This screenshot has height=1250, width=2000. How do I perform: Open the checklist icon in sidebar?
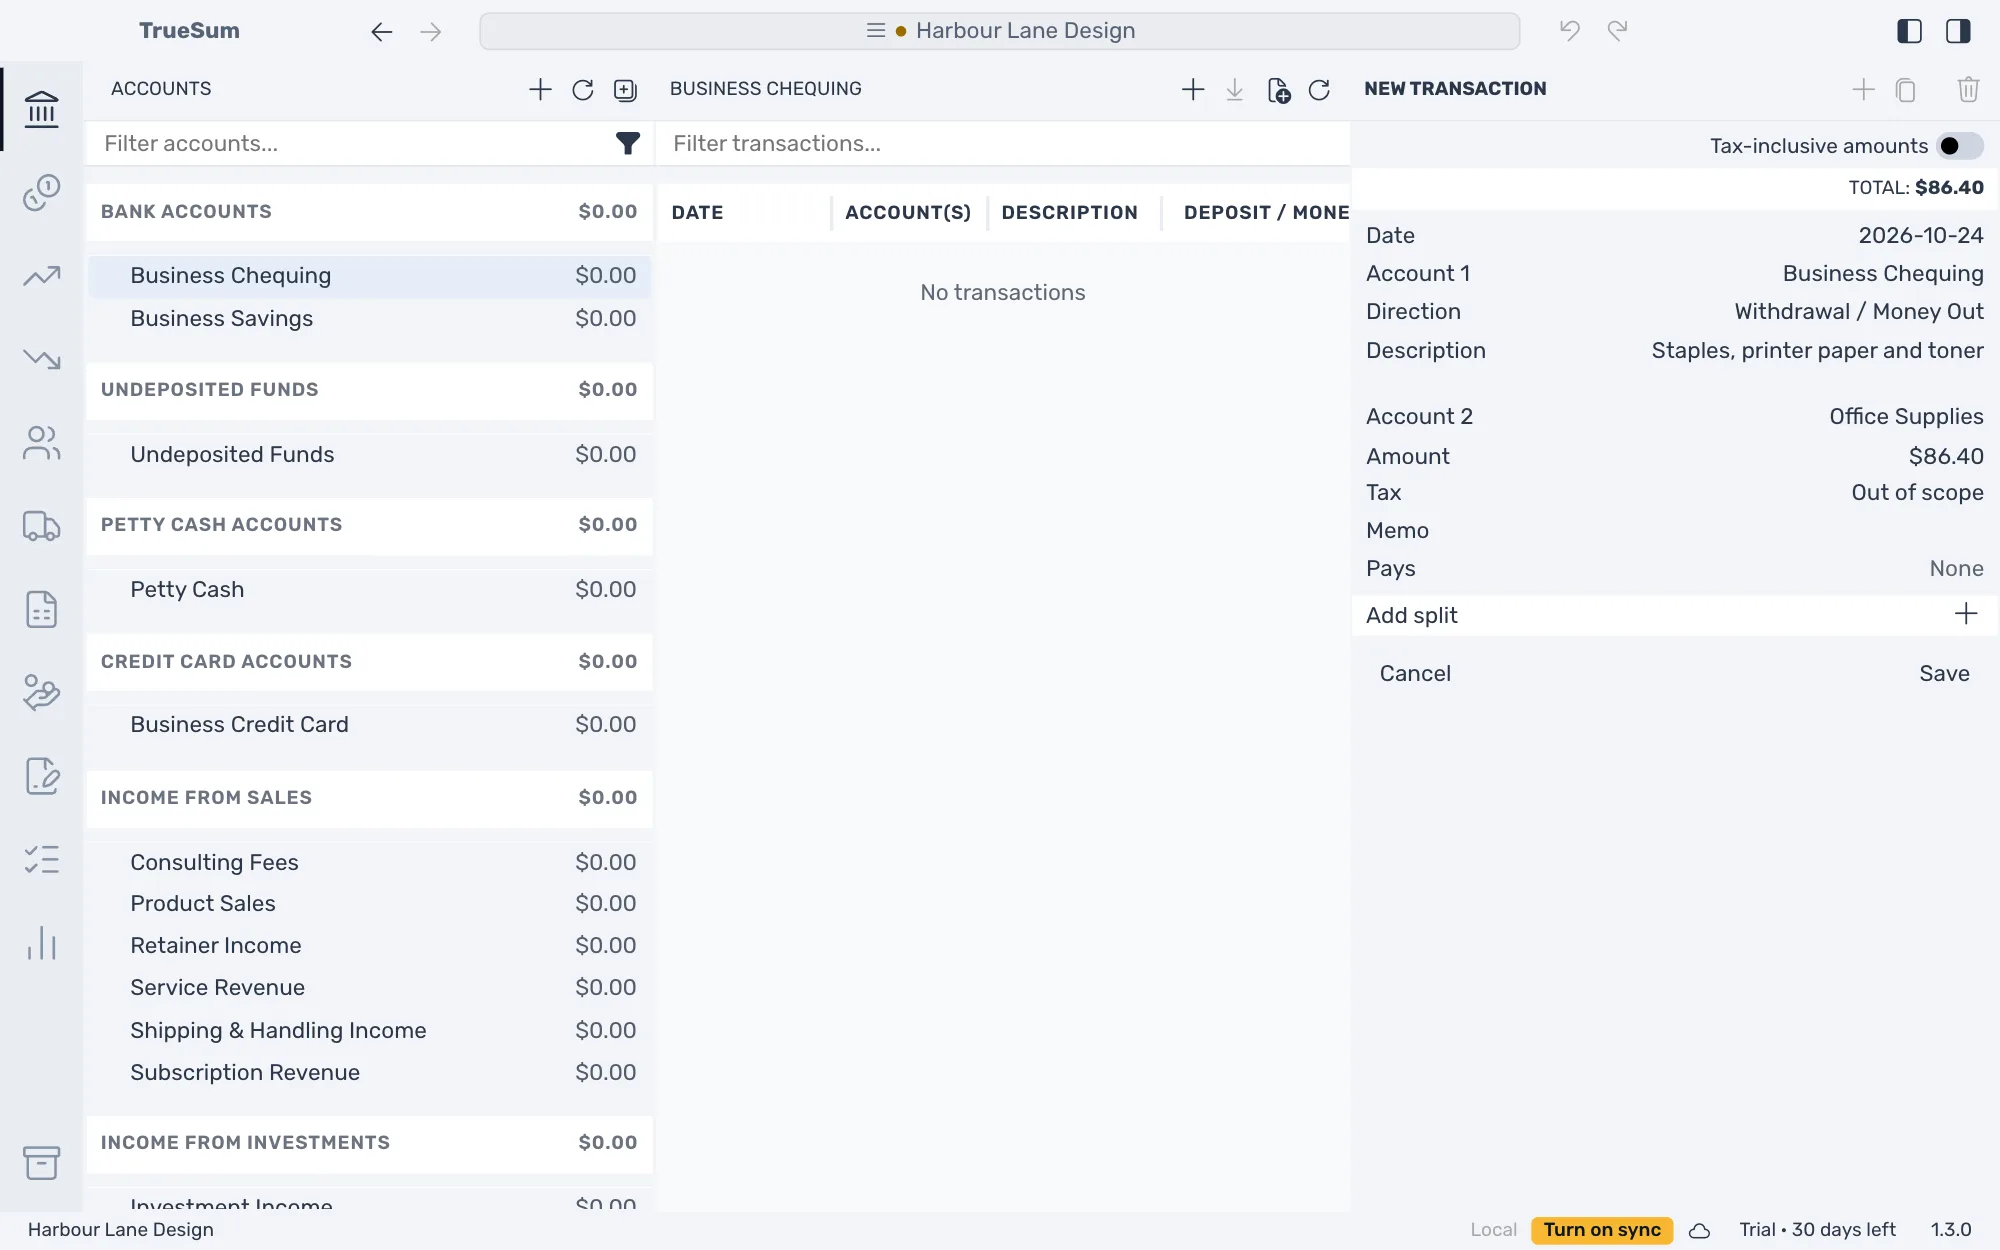coord(42,860)
